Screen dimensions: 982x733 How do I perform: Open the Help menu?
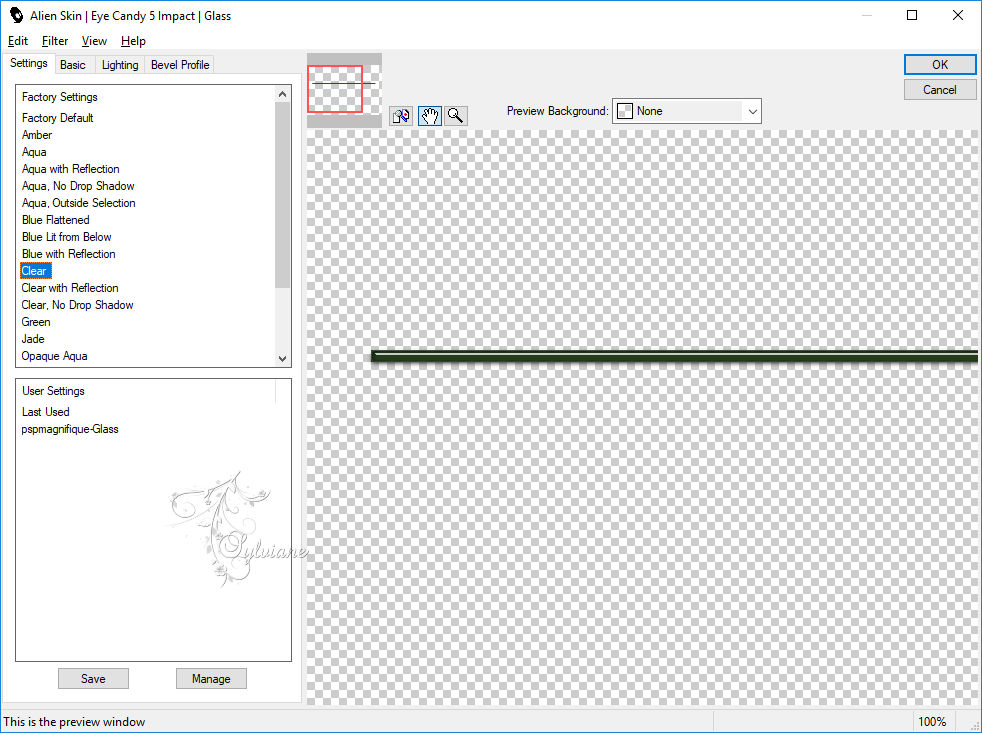pos(133,41)
